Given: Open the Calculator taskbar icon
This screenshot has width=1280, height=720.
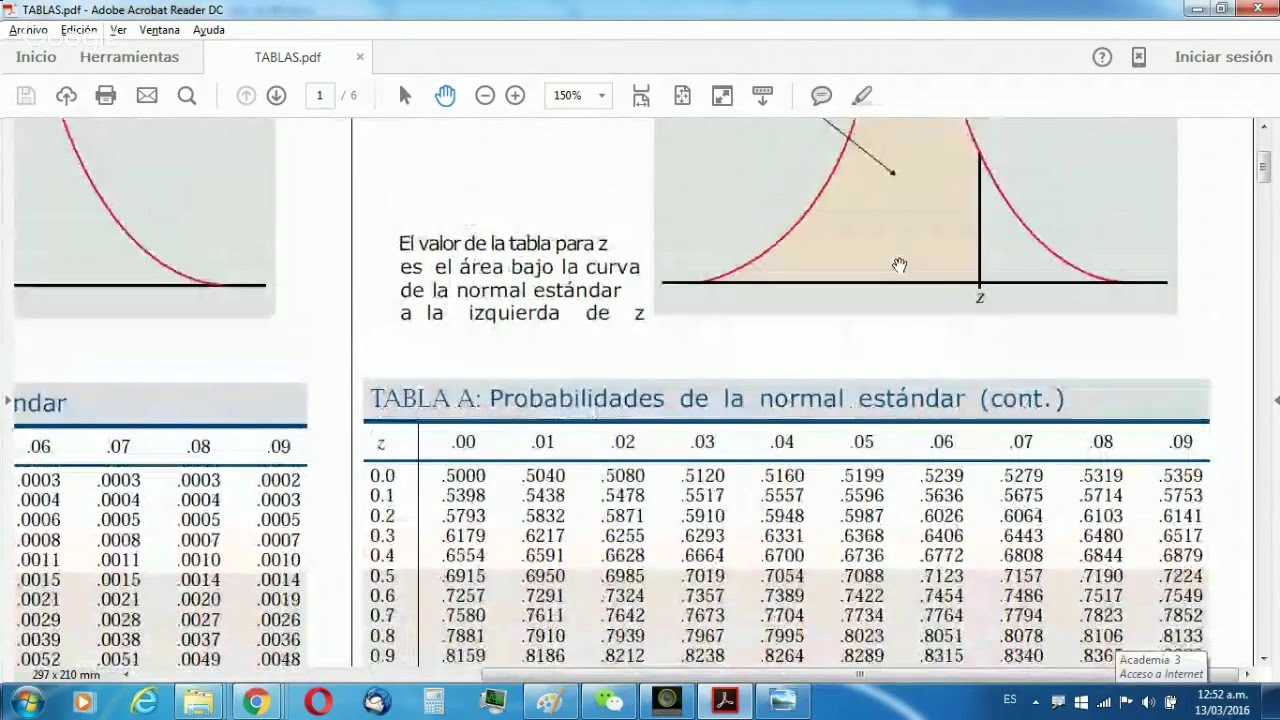Looking at the screenshot, I should (434, 702).
